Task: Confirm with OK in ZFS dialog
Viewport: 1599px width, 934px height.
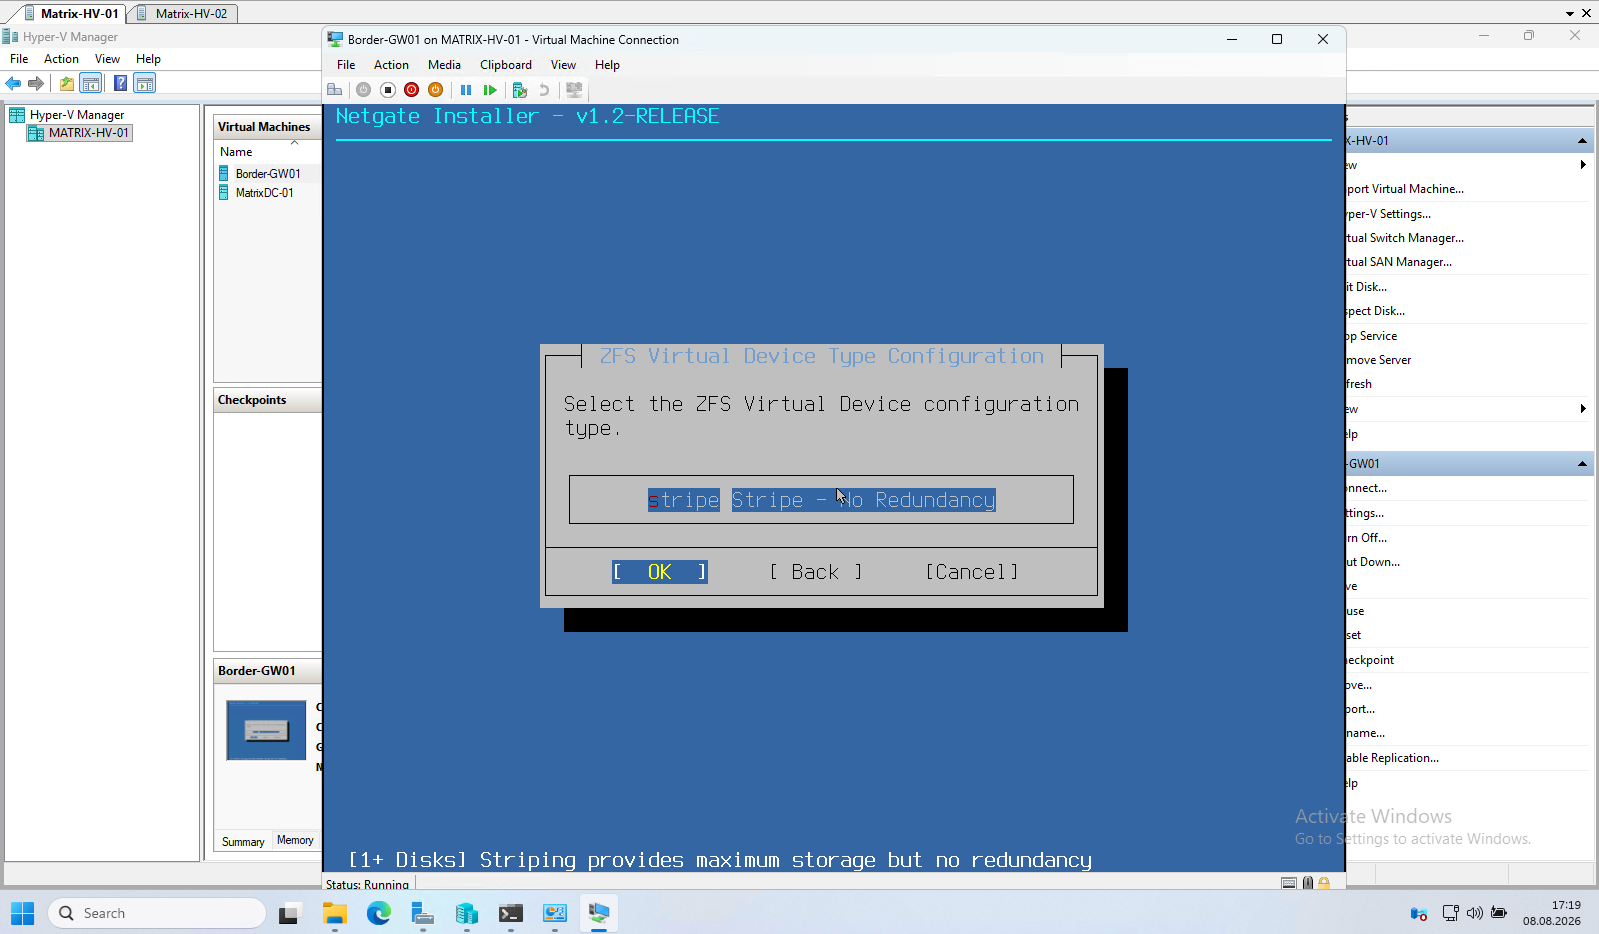Action: 660,572
